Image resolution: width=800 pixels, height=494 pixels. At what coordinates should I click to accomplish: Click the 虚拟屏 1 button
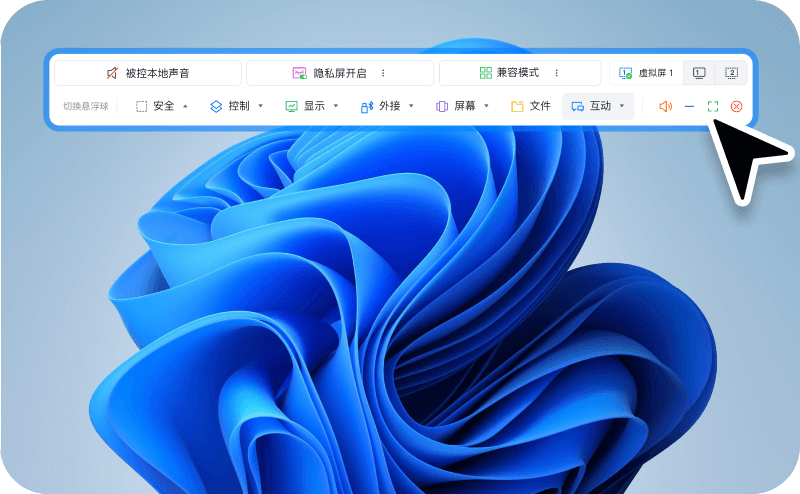tap(646, 73)
